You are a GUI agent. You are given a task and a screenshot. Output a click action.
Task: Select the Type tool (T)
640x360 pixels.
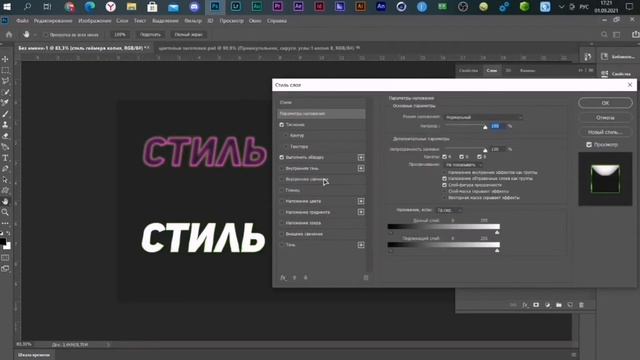(x=5, y=158)
